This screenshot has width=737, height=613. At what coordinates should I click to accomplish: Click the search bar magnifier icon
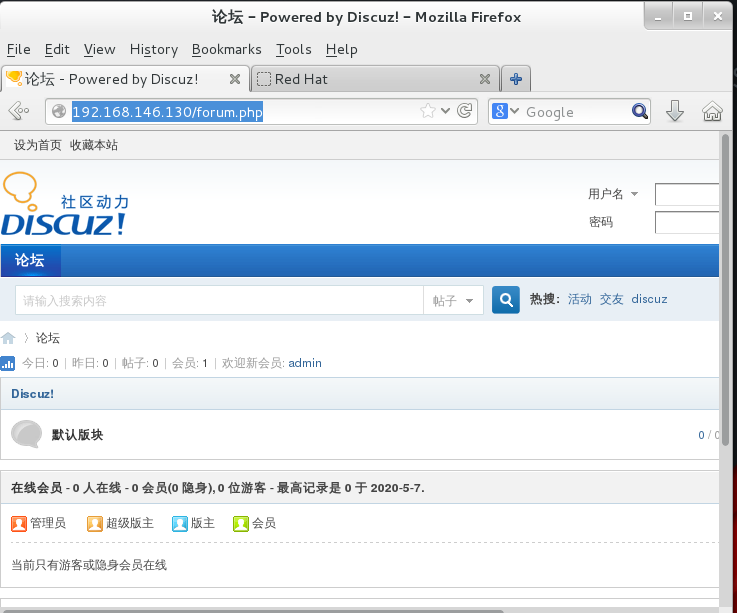click(x=640, y=111)
